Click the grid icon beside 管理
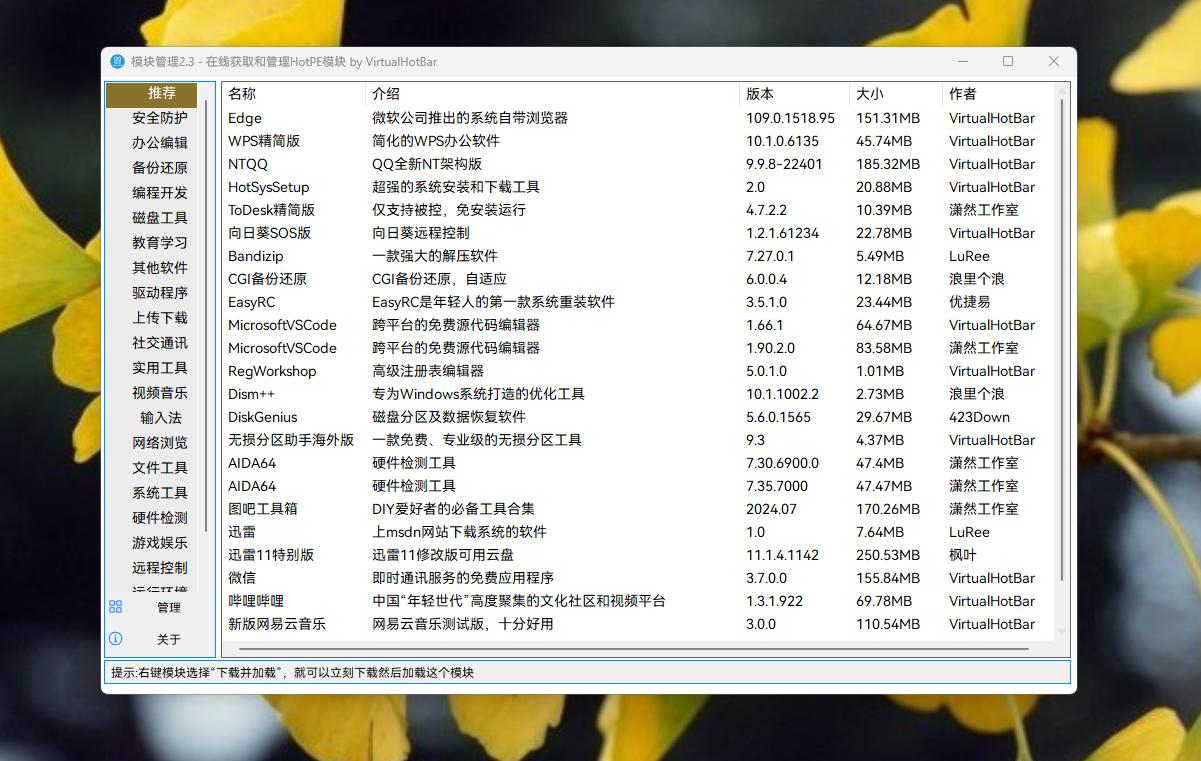This screenshot has height=761, width=1201. pos(116,607)
